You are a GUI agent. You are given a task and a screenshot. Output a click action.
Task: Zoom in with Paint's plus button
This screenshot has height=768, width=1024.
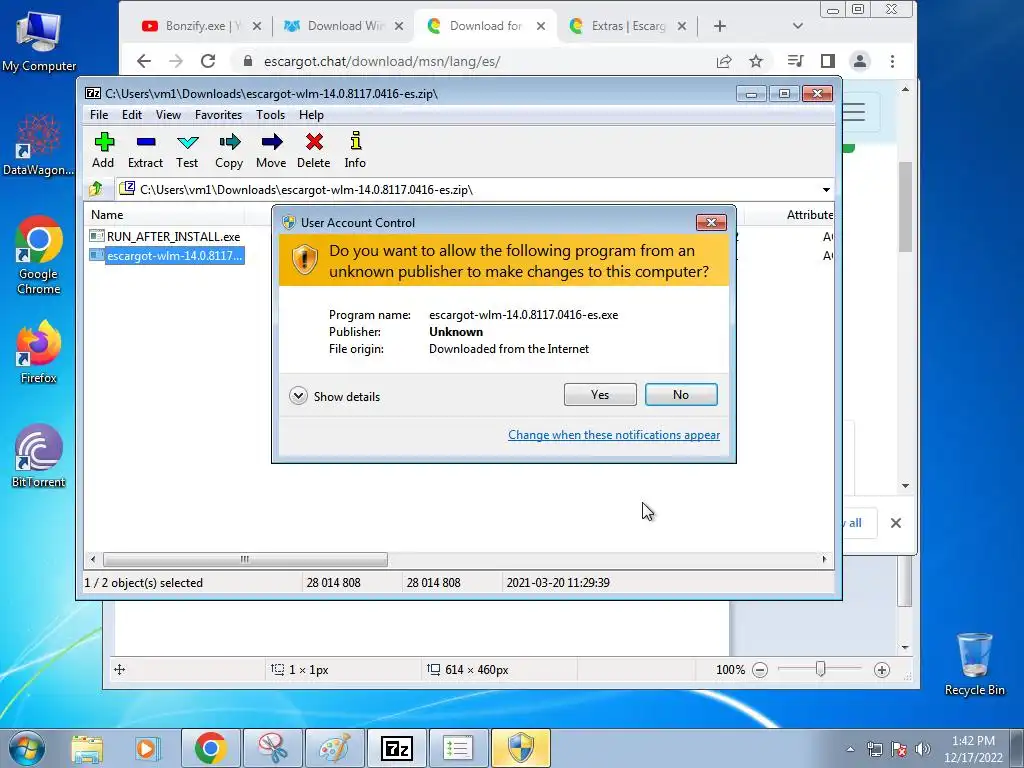(x=882, y=670)
